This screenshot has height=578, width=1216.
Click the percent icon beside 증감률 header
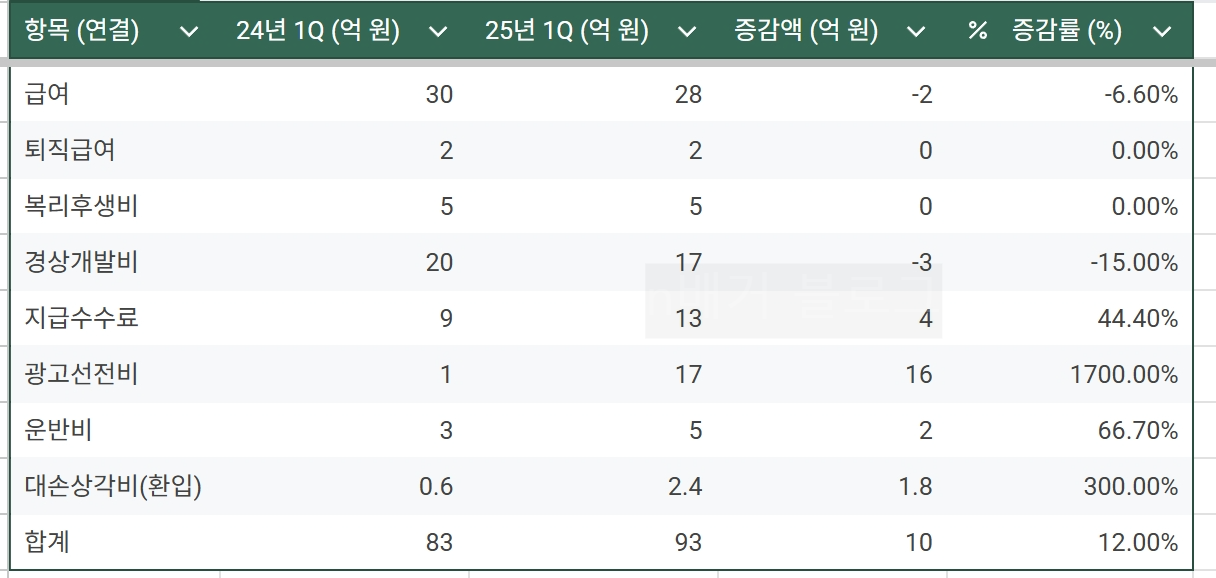(977, 32)
